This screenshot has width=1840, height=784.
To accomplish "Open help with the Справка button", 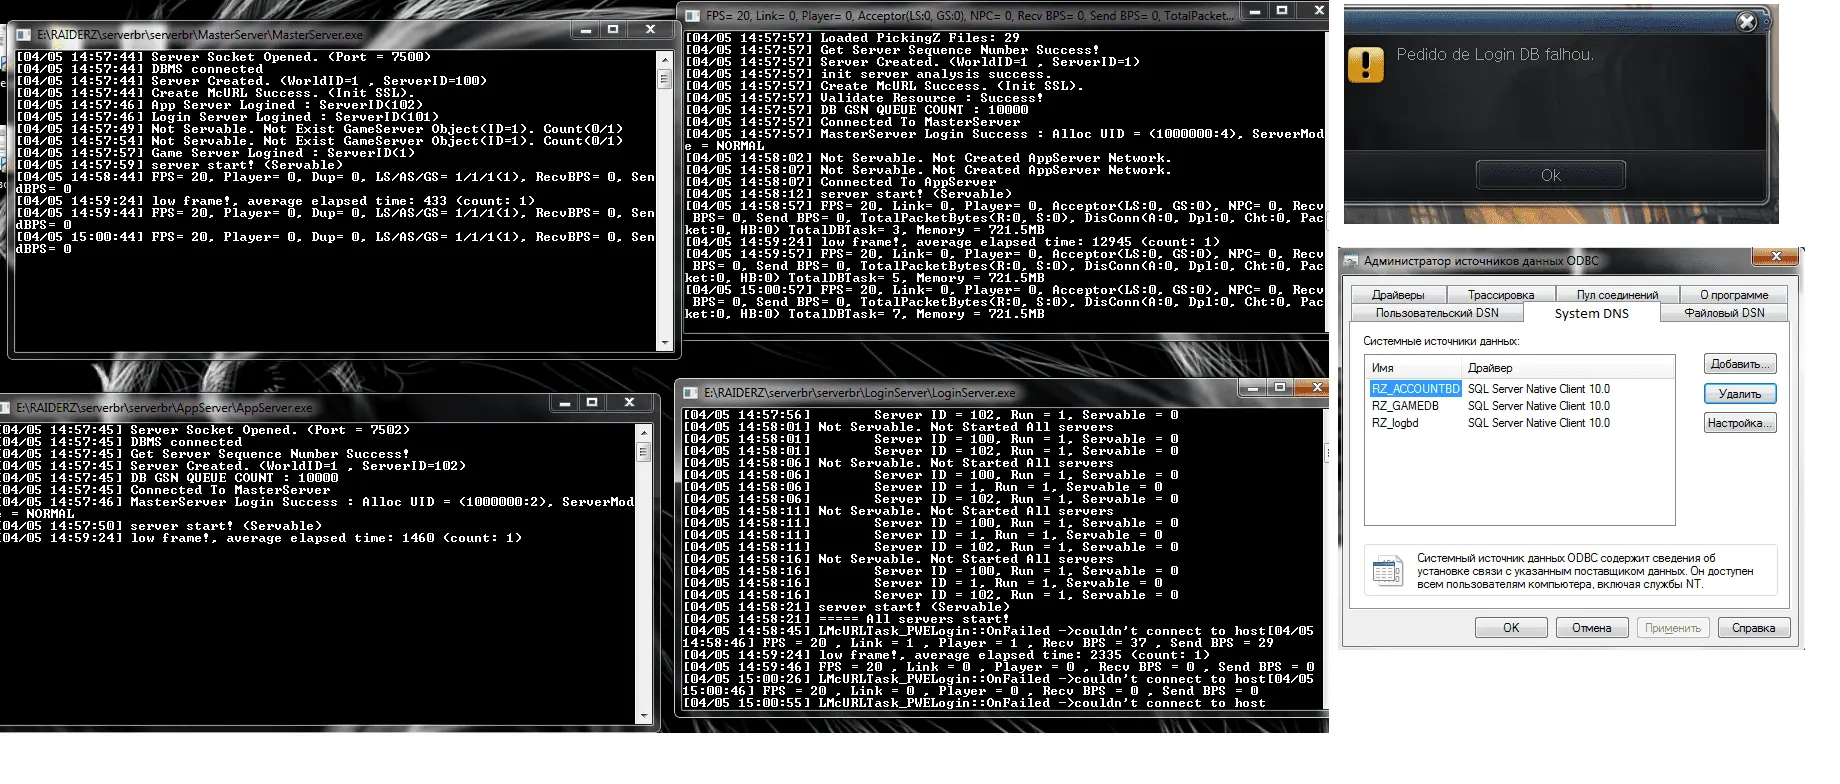I will (1753, 628).
